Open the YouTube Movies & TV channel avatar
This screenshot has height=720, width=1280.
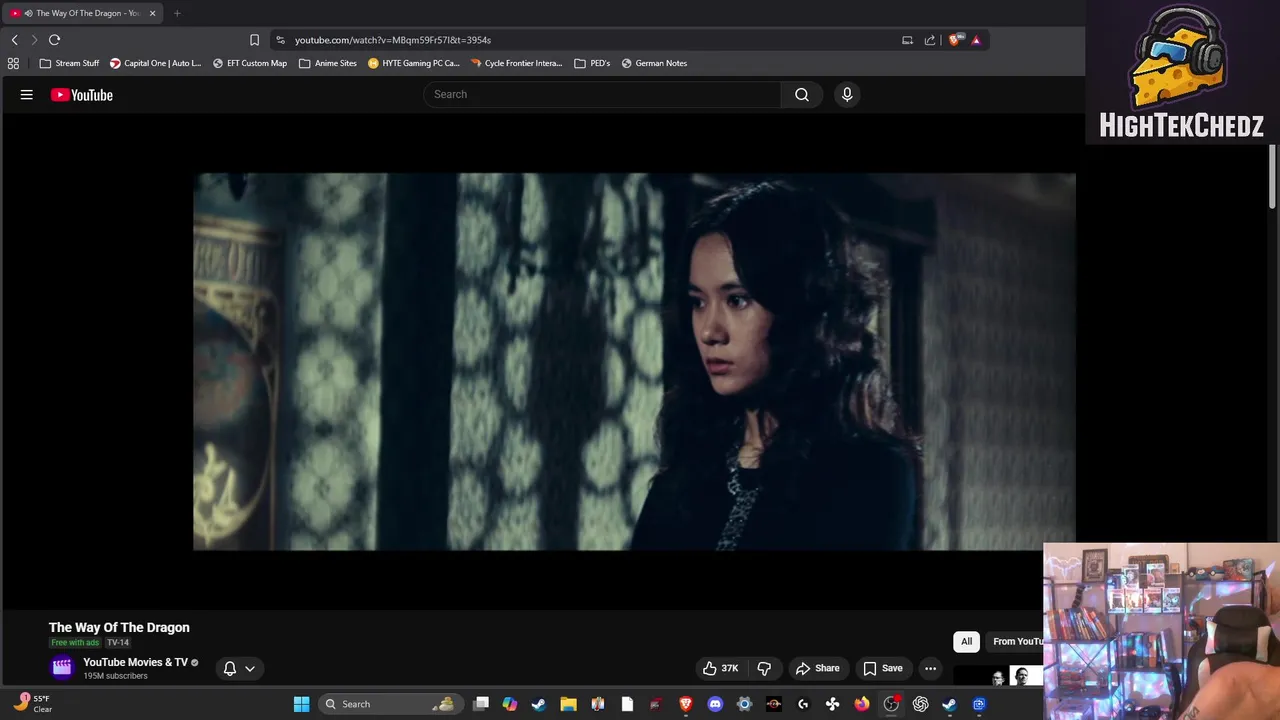pyautogui.click(x=62, y=668)
